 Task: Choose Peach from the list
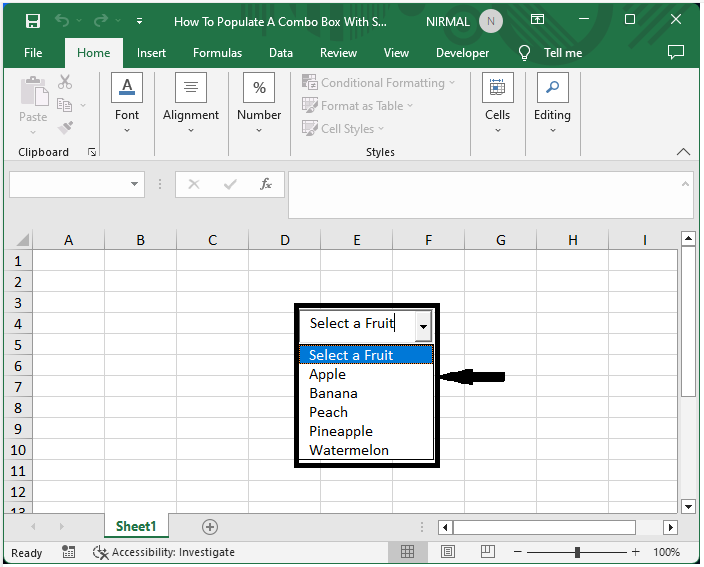[x=366, y=412]
